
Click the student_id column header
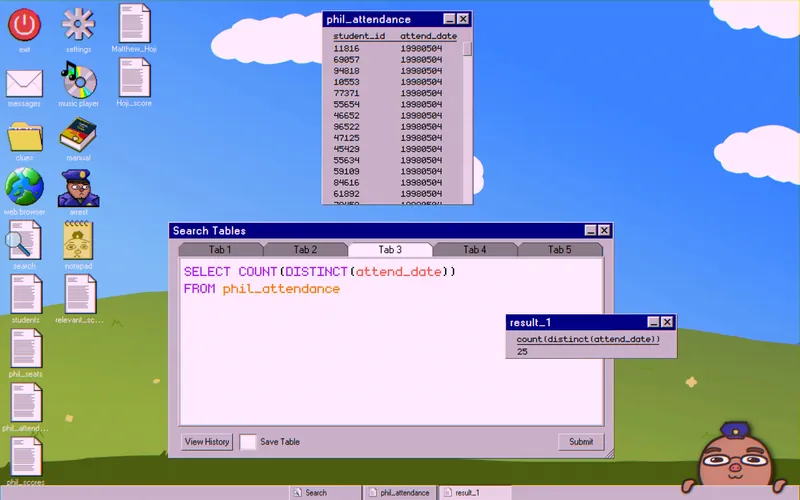(x=359, y=36)
